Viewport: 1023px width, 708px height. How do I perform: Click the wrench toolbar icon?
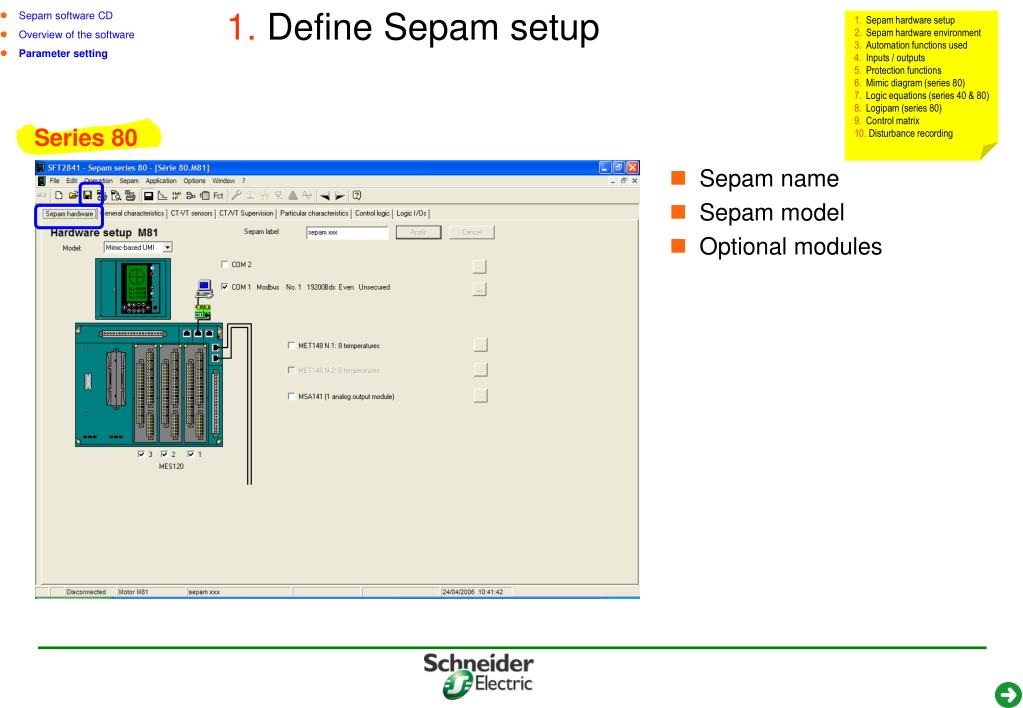click(x=236, y=195)
